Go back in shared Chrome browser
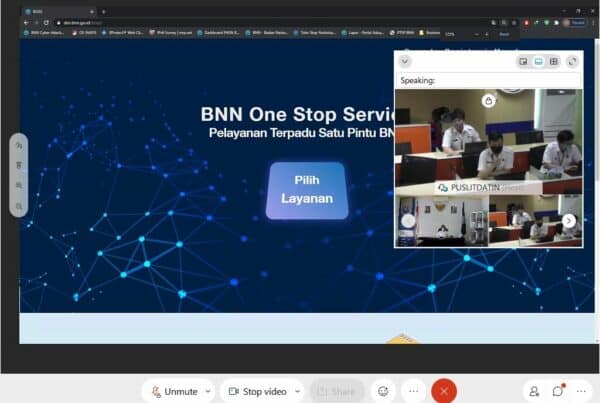 point(26,23)
